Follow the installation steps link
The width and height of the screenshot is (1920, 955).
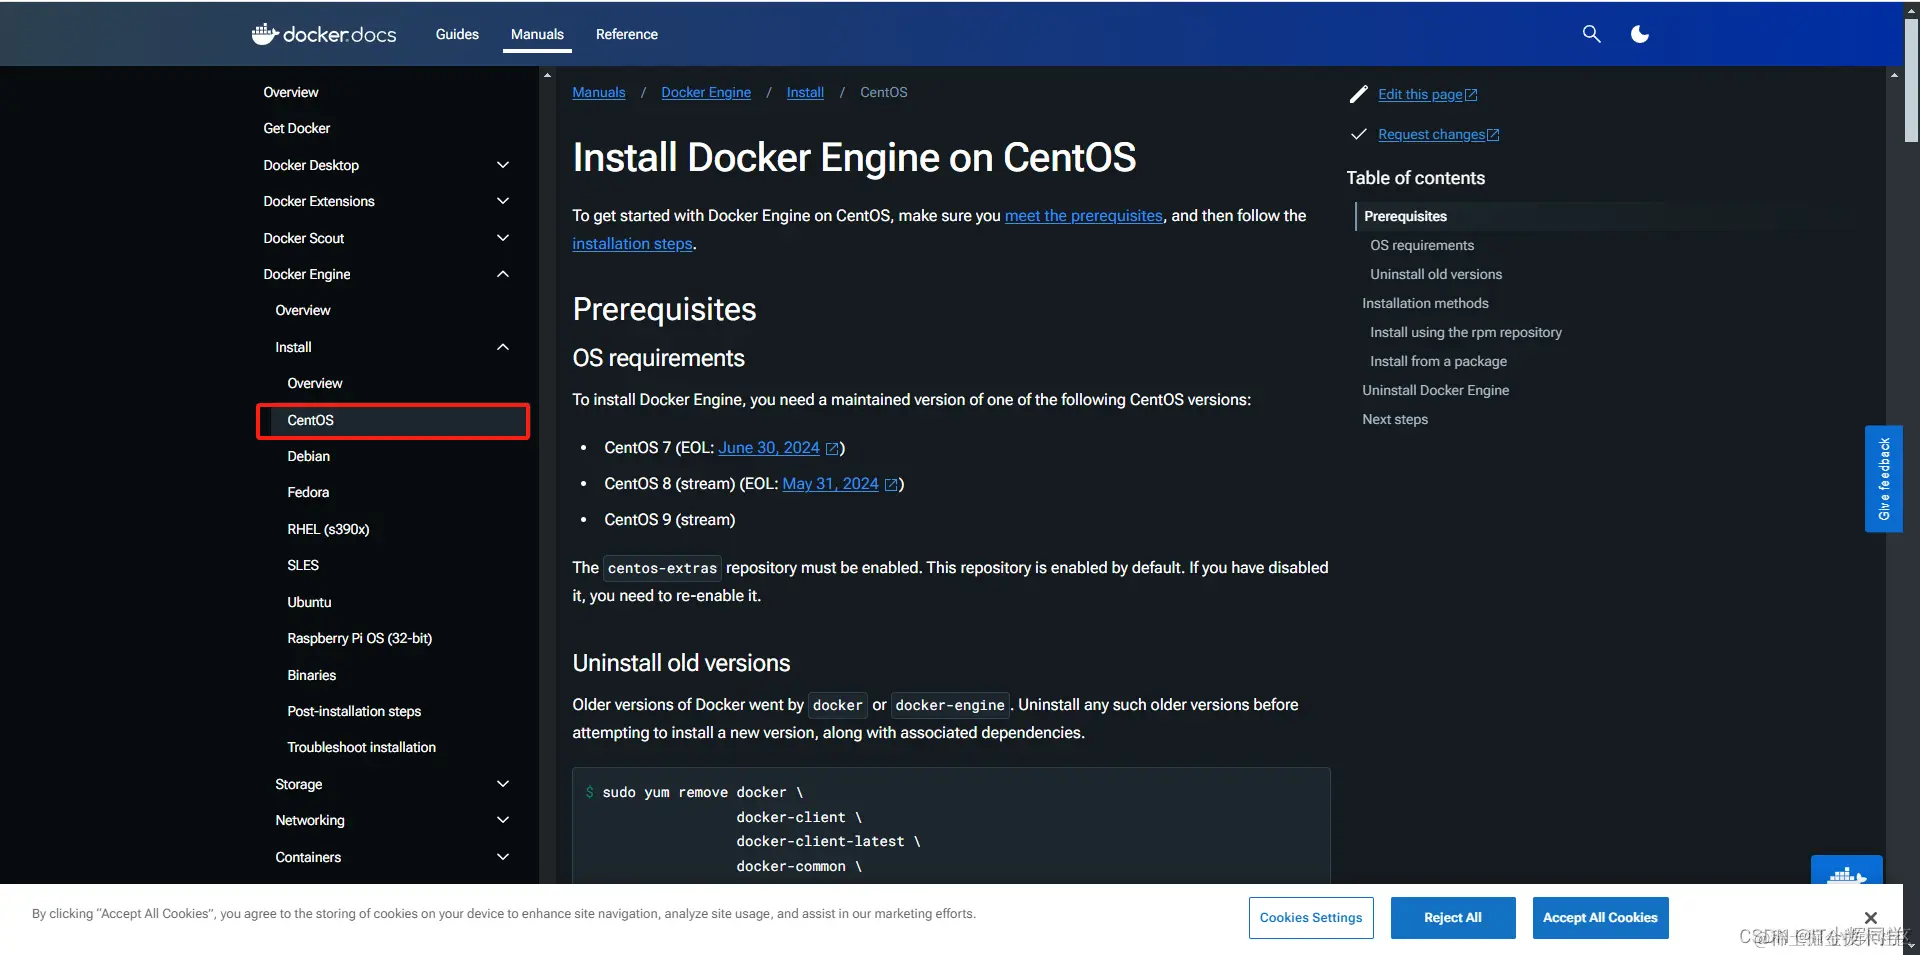tap(632, 243)
